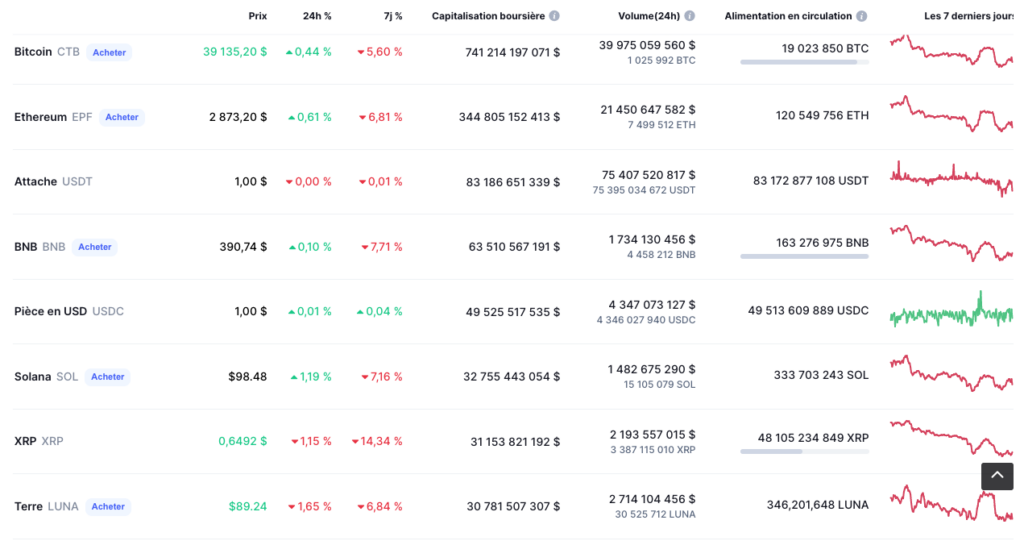Click Acheter button beside Ethereum
This screenshot has width=1024, height=541.
tap(122, 117)
